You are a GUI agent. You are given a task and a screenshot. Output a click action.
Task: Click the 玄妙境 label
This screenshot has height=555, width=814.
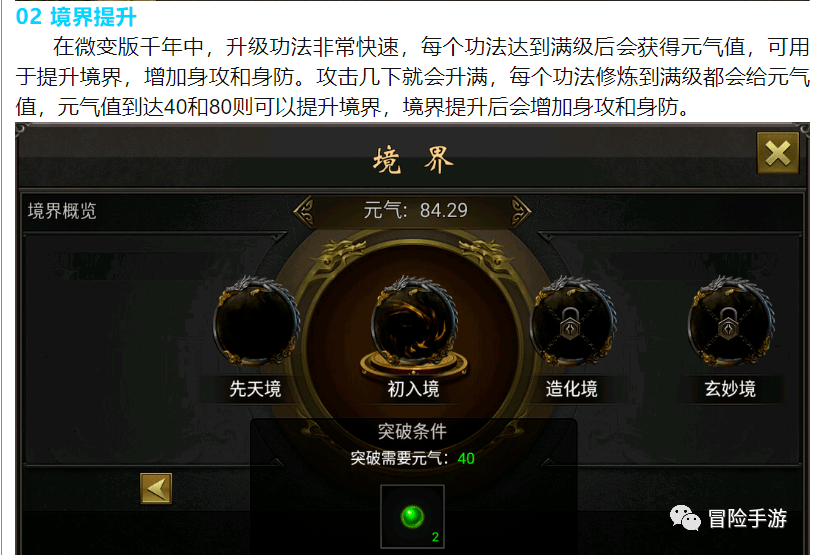pos(730,389)
